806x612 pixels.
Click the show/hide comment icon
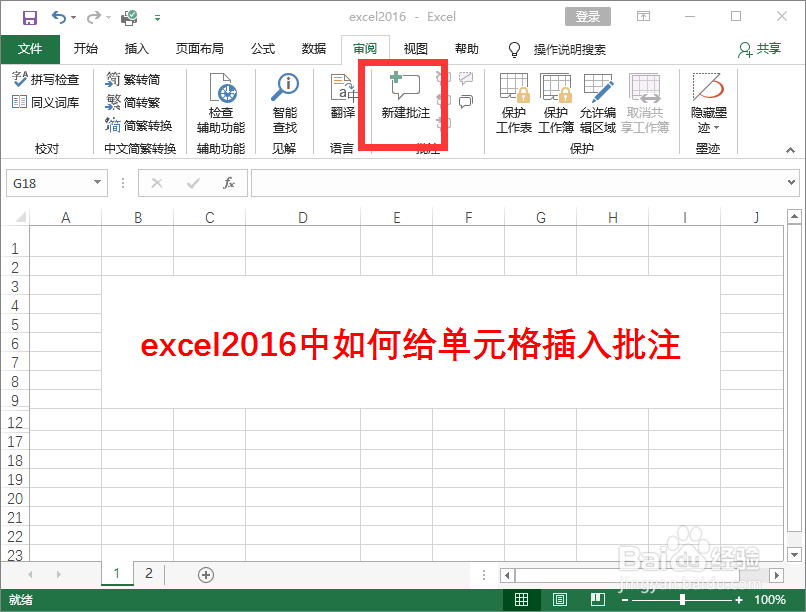point(466,78)
